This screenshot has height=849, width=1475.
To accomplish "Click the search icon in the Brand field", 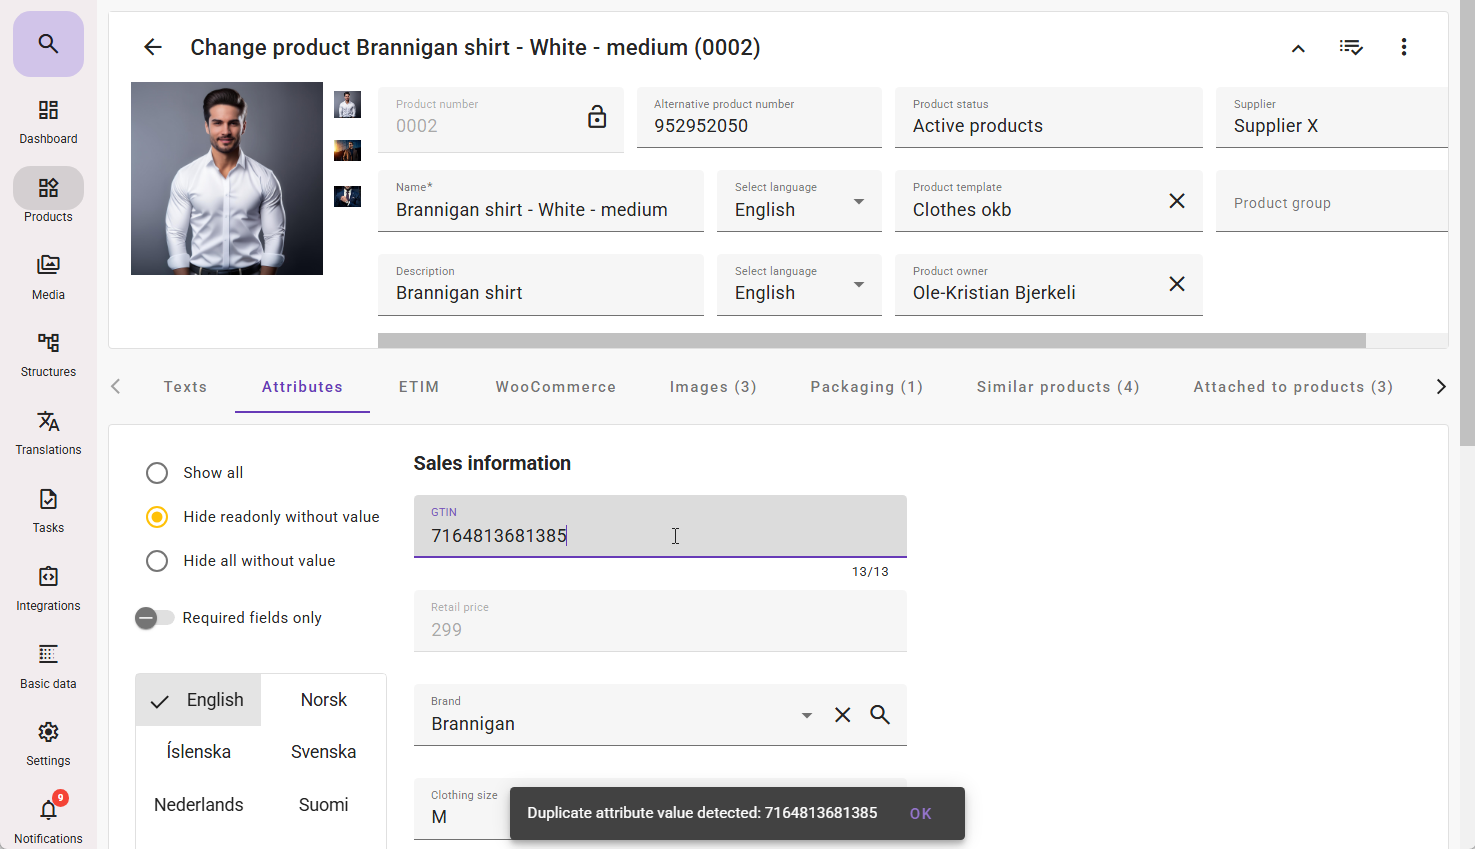I will (880, 715).
